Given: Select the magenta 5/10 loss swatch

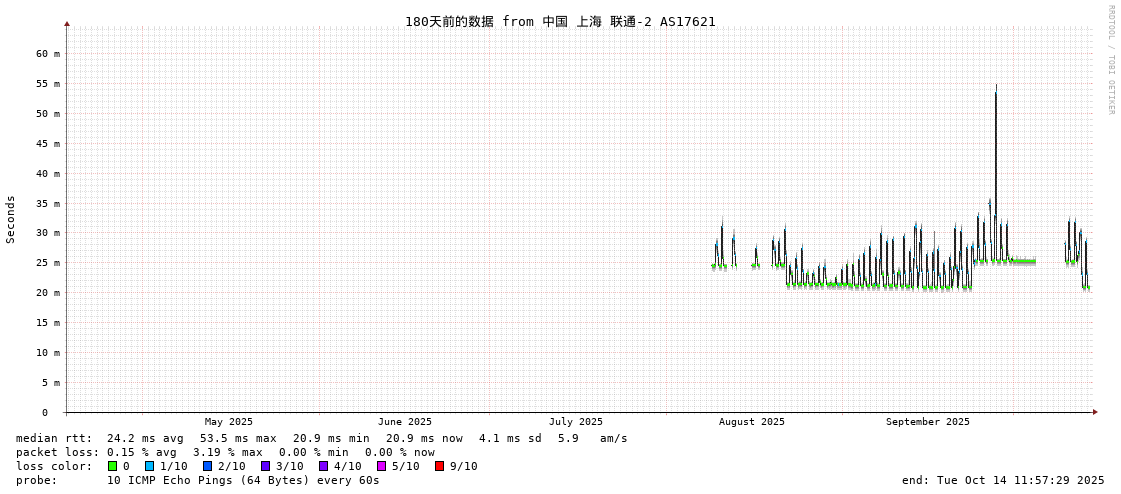Looking at the screenshot, I should click(381, 466).
